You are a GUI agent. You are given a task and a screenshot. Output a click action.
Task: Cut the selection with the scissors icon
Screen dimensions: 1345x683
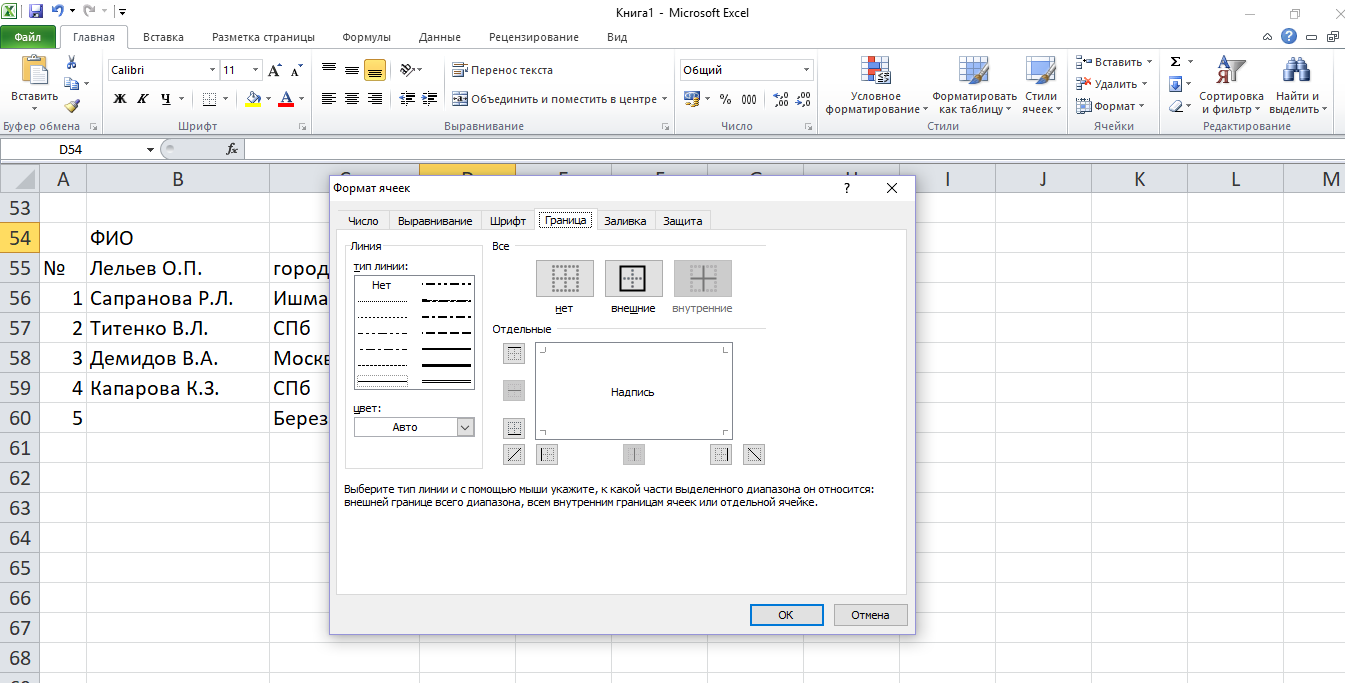coord(71,63)
